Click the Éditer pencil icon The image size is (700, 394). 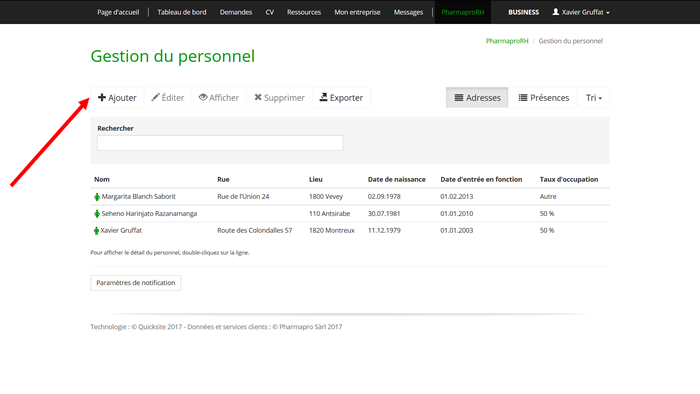tap(155, 97)
